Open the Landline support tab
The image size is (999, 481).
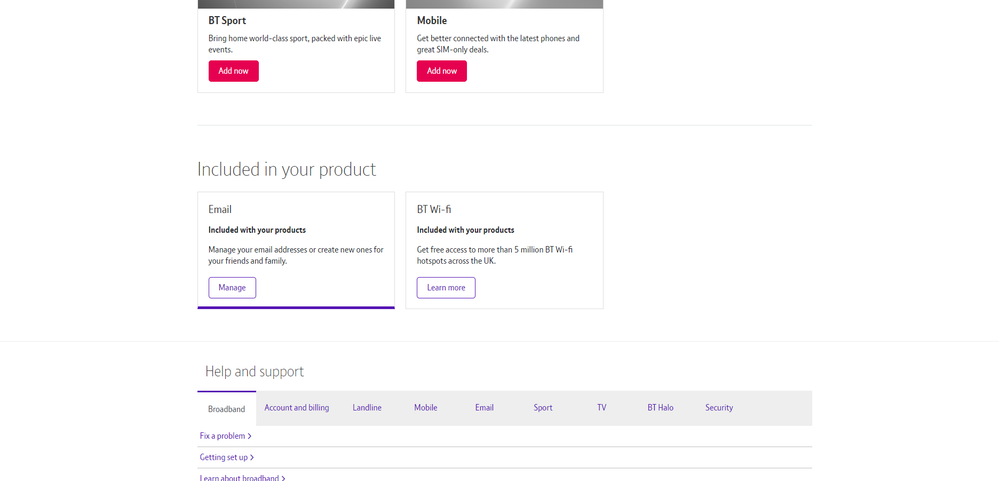coord(367,408)
